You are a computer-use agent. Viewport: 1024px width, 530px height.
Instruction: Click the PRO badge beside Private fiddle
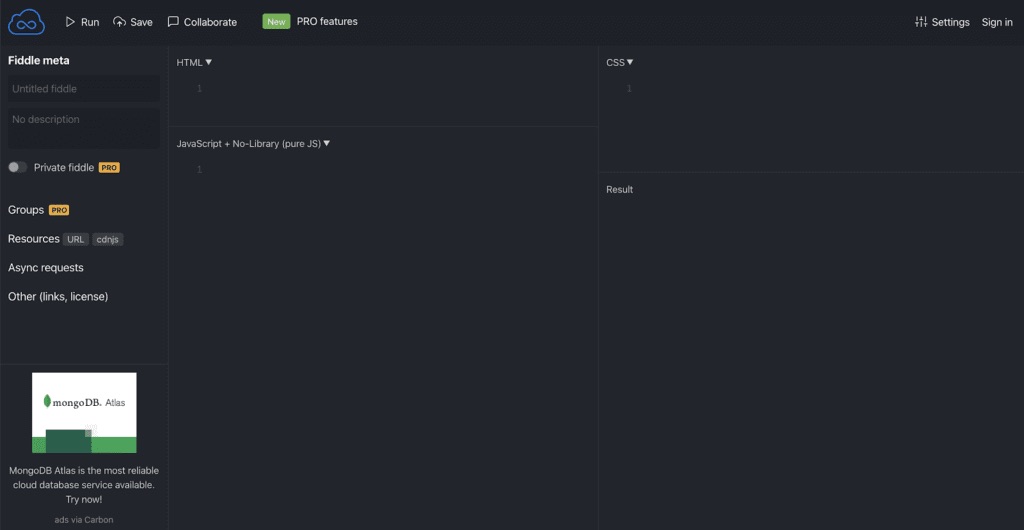click(109, 168)
